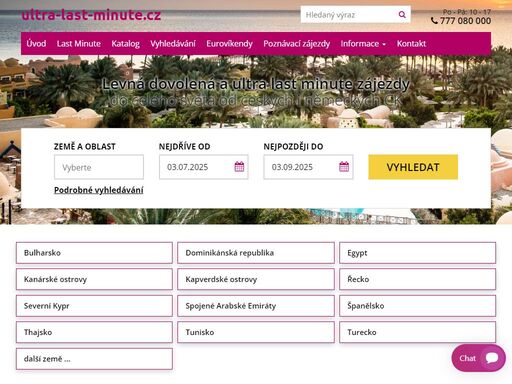Image resolution: width=512 pixels, height=384 pixels.
Task: Show more countries via další země
Action: [x=94, y=359]
